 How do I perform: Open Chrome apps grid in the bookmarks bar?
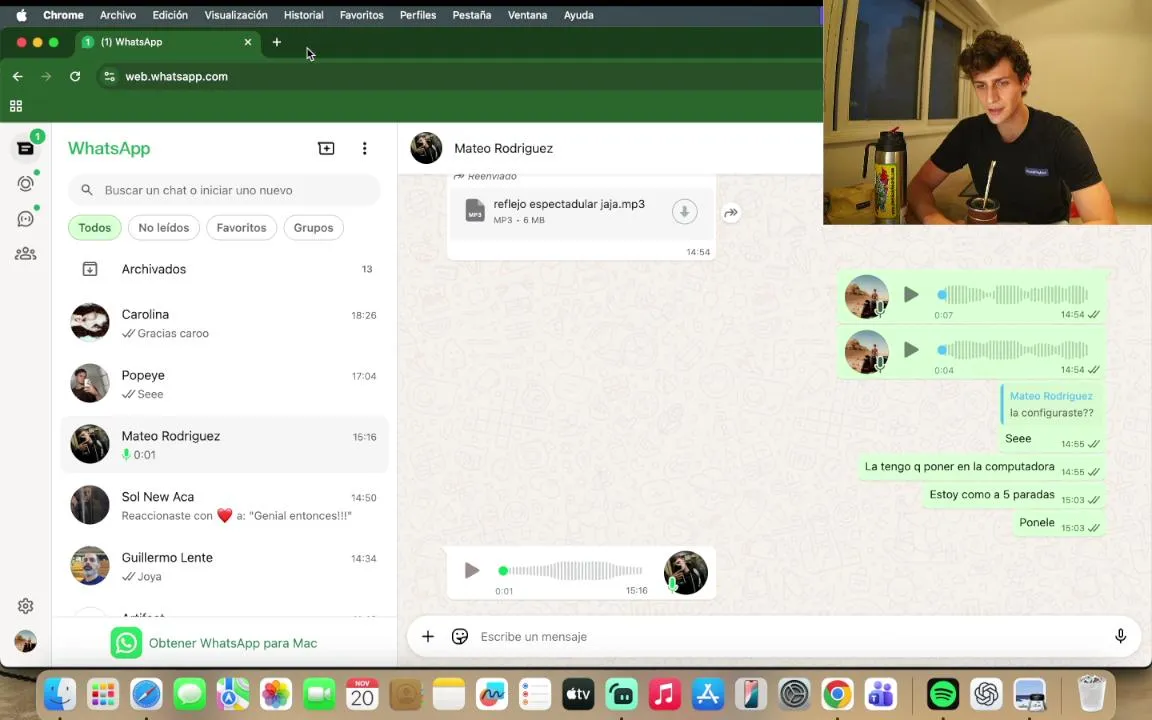(16, 106)
